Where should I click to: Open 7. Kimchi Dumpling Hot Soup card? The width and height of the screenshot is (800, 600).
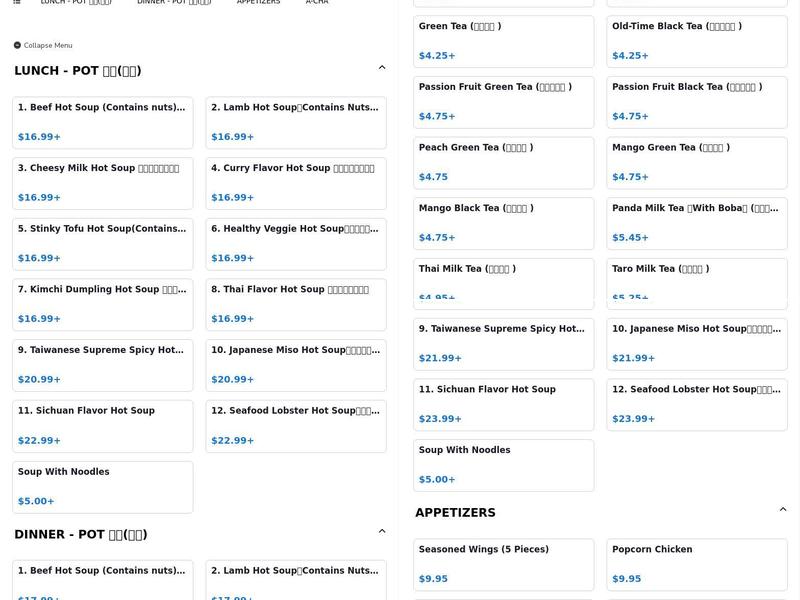(103, 304)
